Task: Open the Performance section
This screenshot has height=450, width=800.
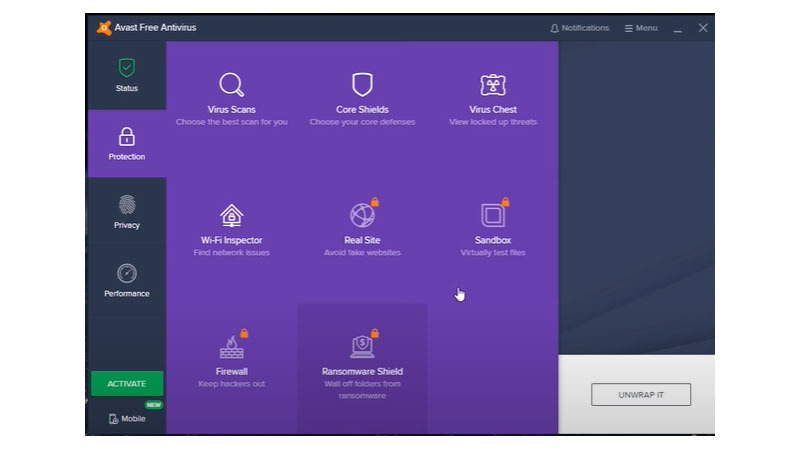Action: 127,281
